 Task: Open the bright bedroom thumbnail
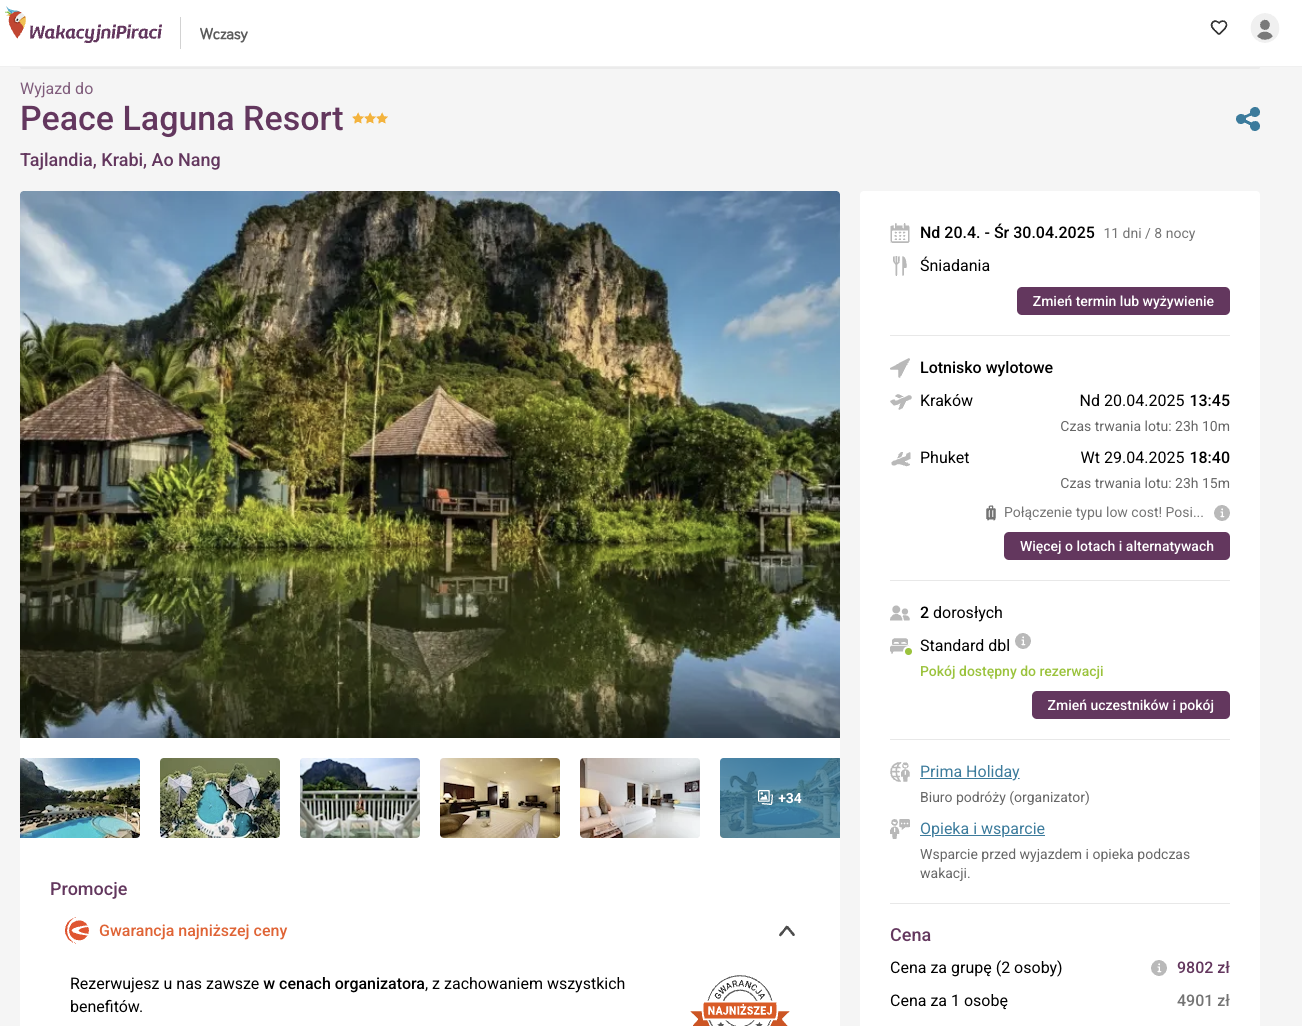(640, 798)
